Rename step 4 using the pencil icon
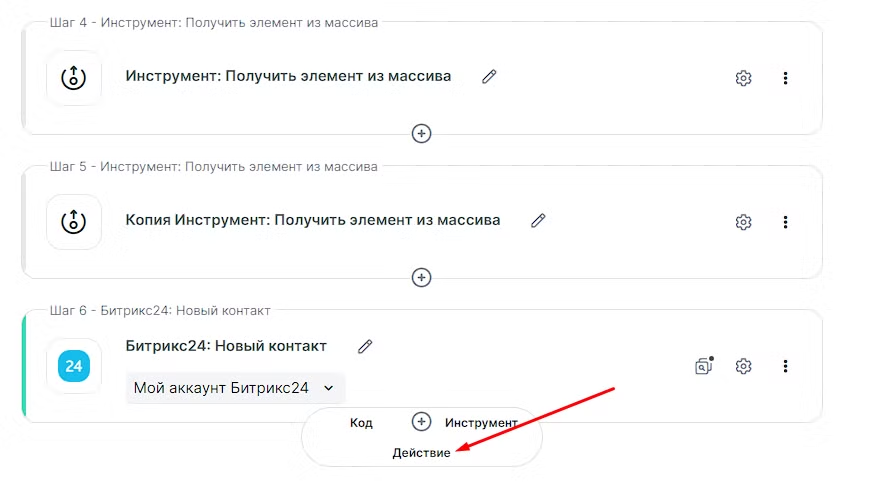Image resolution: width=879 pixels, height=483 pixels. tap(489, 77)
